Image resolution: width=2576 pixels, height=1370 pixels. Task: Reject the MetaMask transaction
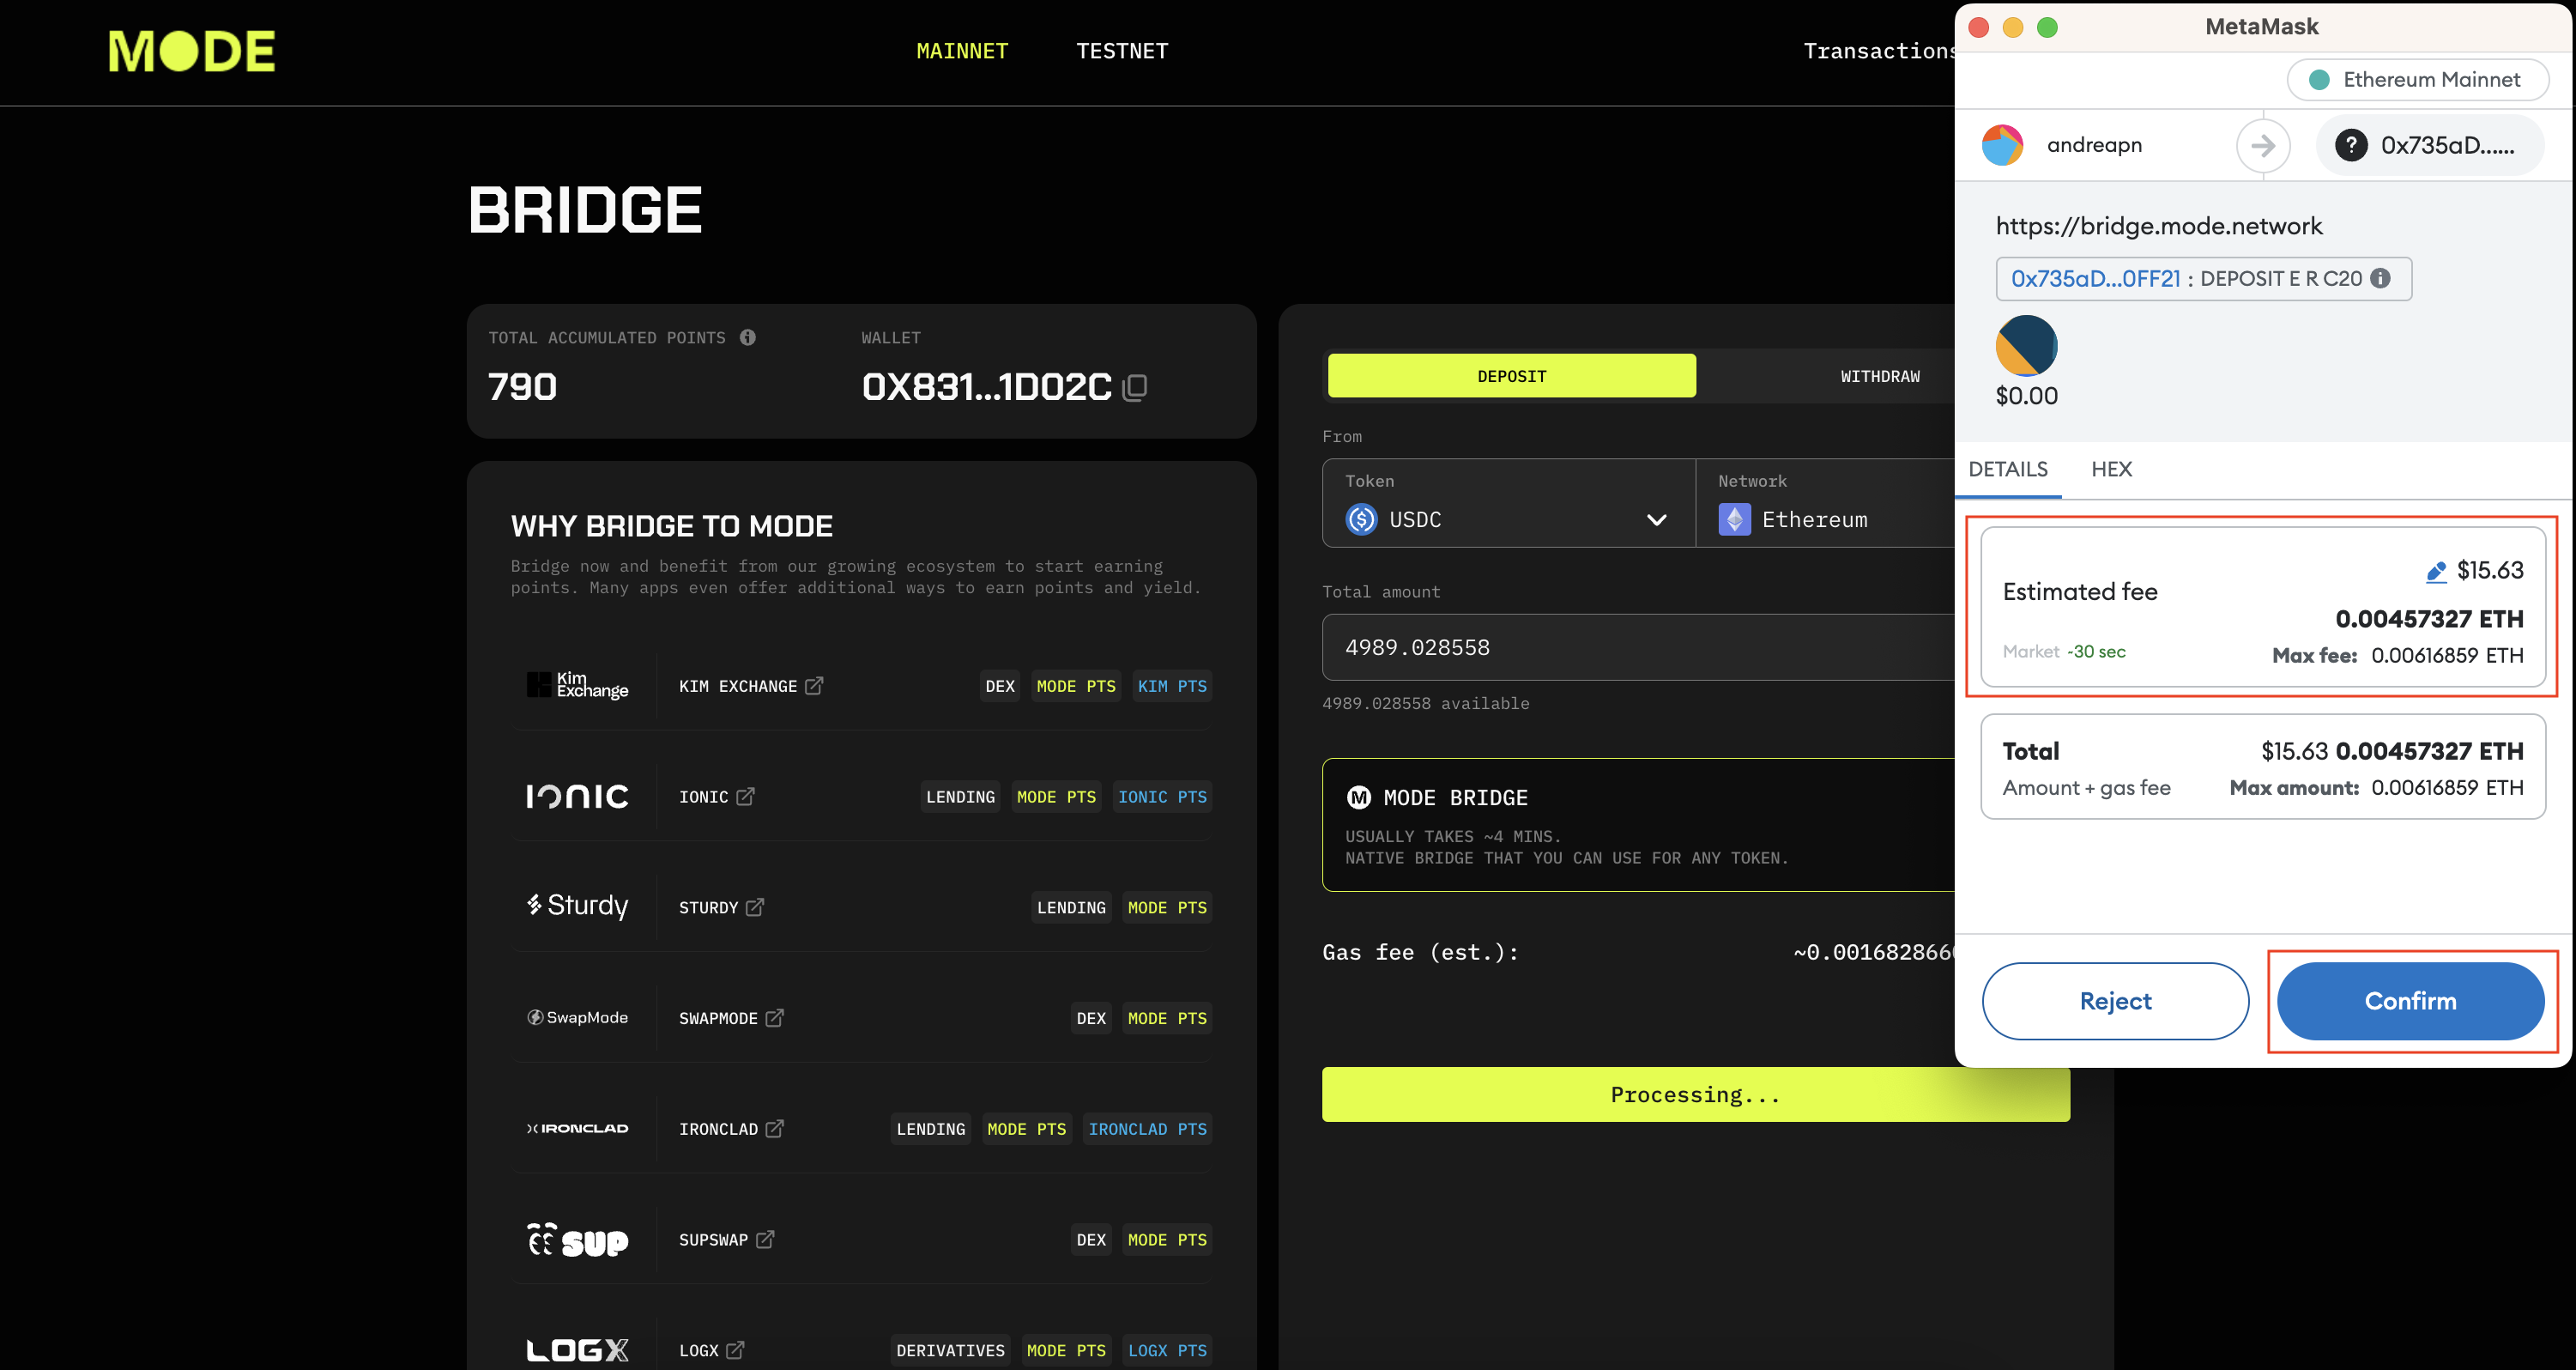[x=2115, y=1001]
